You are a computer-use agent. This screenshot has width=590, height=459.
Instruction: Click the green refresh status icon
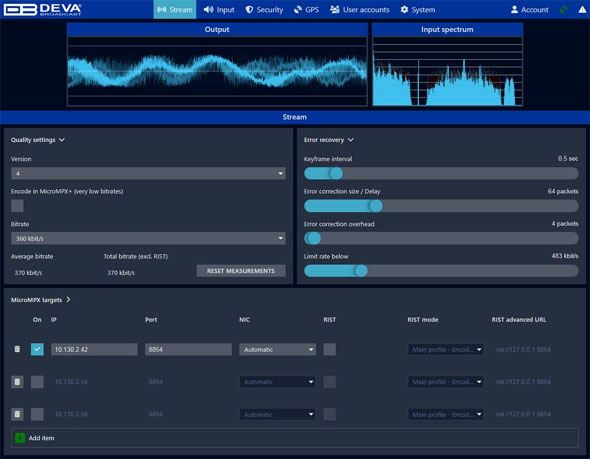click(564, 10)
